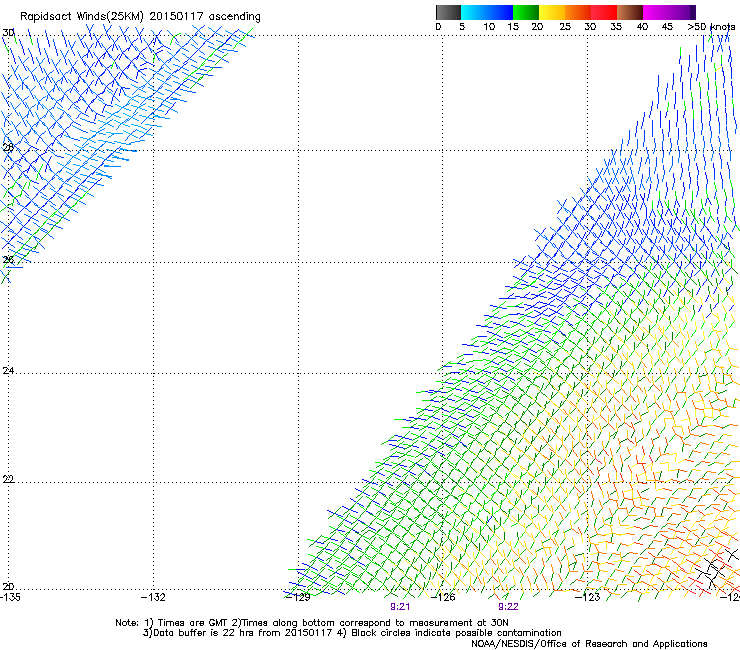Image resolution: width=740 pixels, height=650 pixels.
Task: Choose the orange 25-30 knots legend swatch
Action: tap(578, 12)
